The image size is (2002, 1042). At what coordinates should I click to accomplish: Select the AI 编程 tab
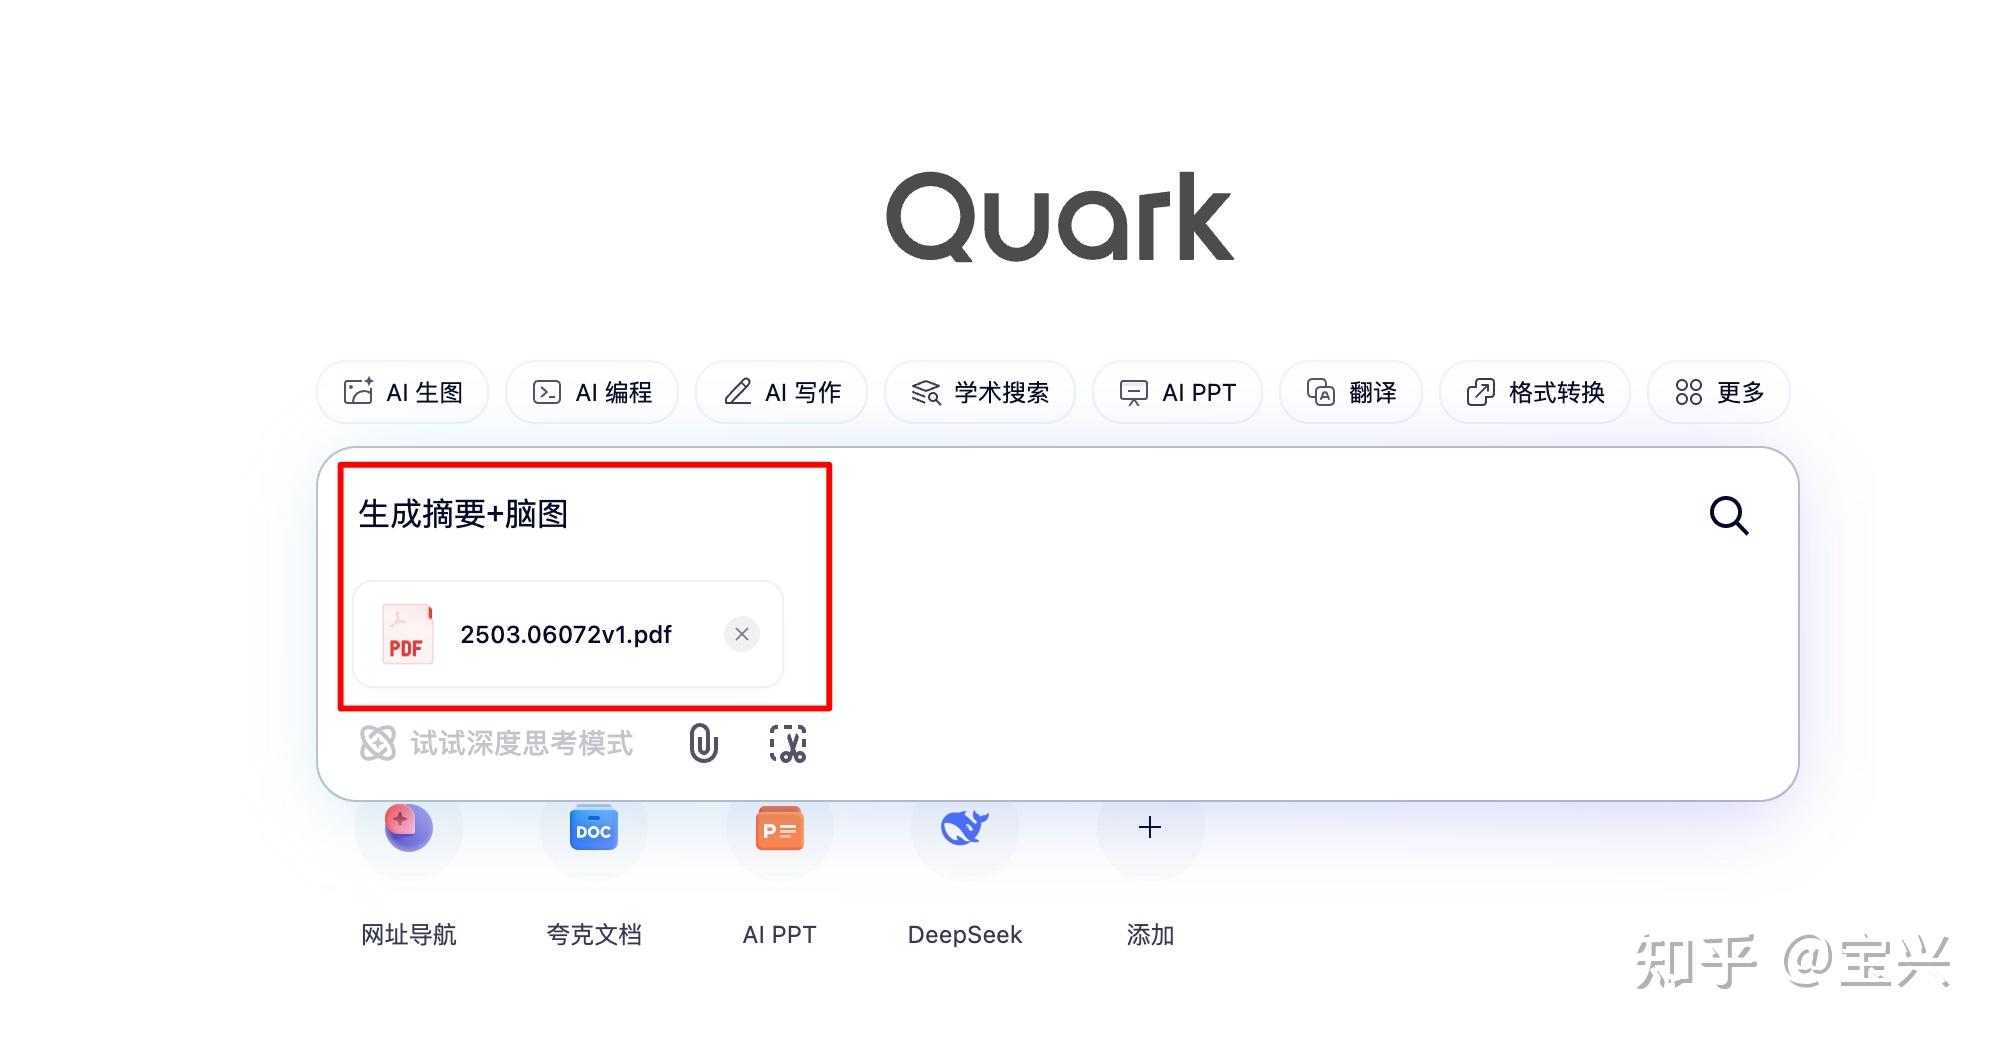pyautogui.click(x=592, y=392)
